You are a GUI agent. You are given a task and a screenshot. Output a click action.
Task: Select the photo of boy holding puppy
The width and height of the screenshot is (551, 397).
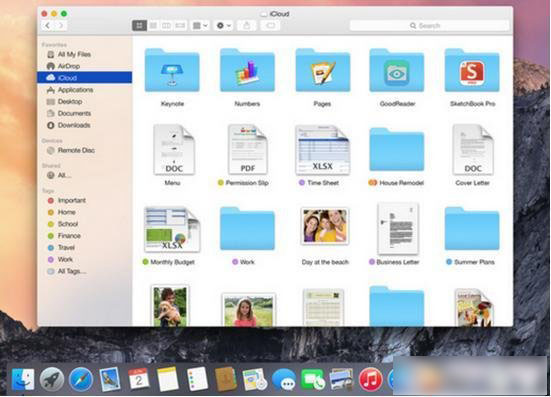pyautogui.click(x=170, y=306)
